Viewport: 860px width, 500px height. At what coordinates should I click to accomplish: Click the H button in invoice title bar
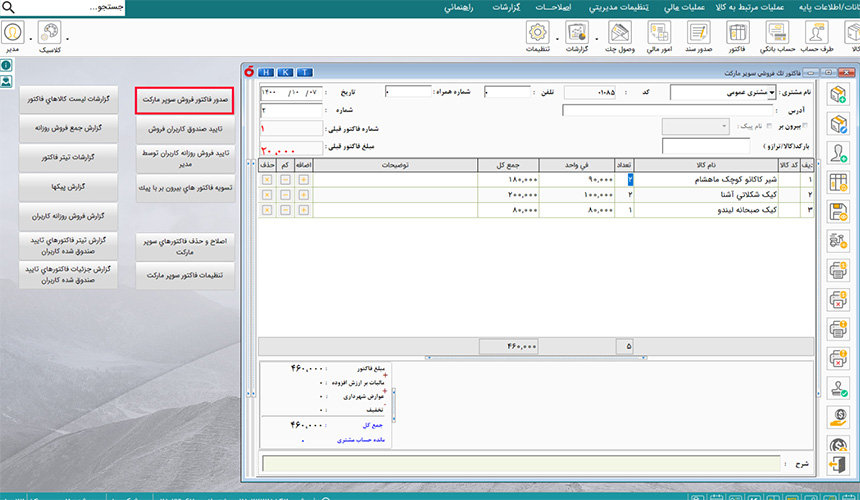266,72
